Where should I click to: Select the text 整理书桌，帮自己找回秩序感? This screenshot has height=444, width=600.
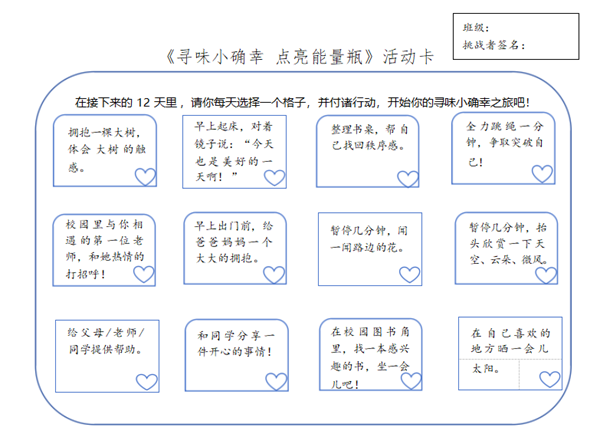[x=370, y=137]
